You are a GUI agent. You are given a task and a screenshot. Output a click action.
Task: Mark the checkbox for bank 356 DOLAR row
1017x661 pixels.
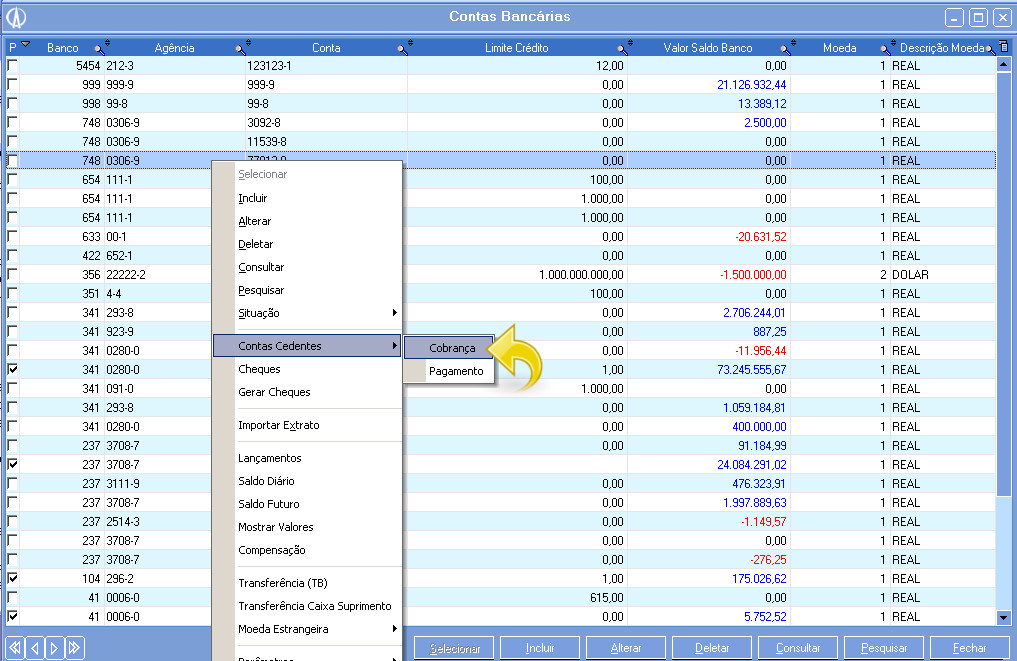[x=12, y=274]
